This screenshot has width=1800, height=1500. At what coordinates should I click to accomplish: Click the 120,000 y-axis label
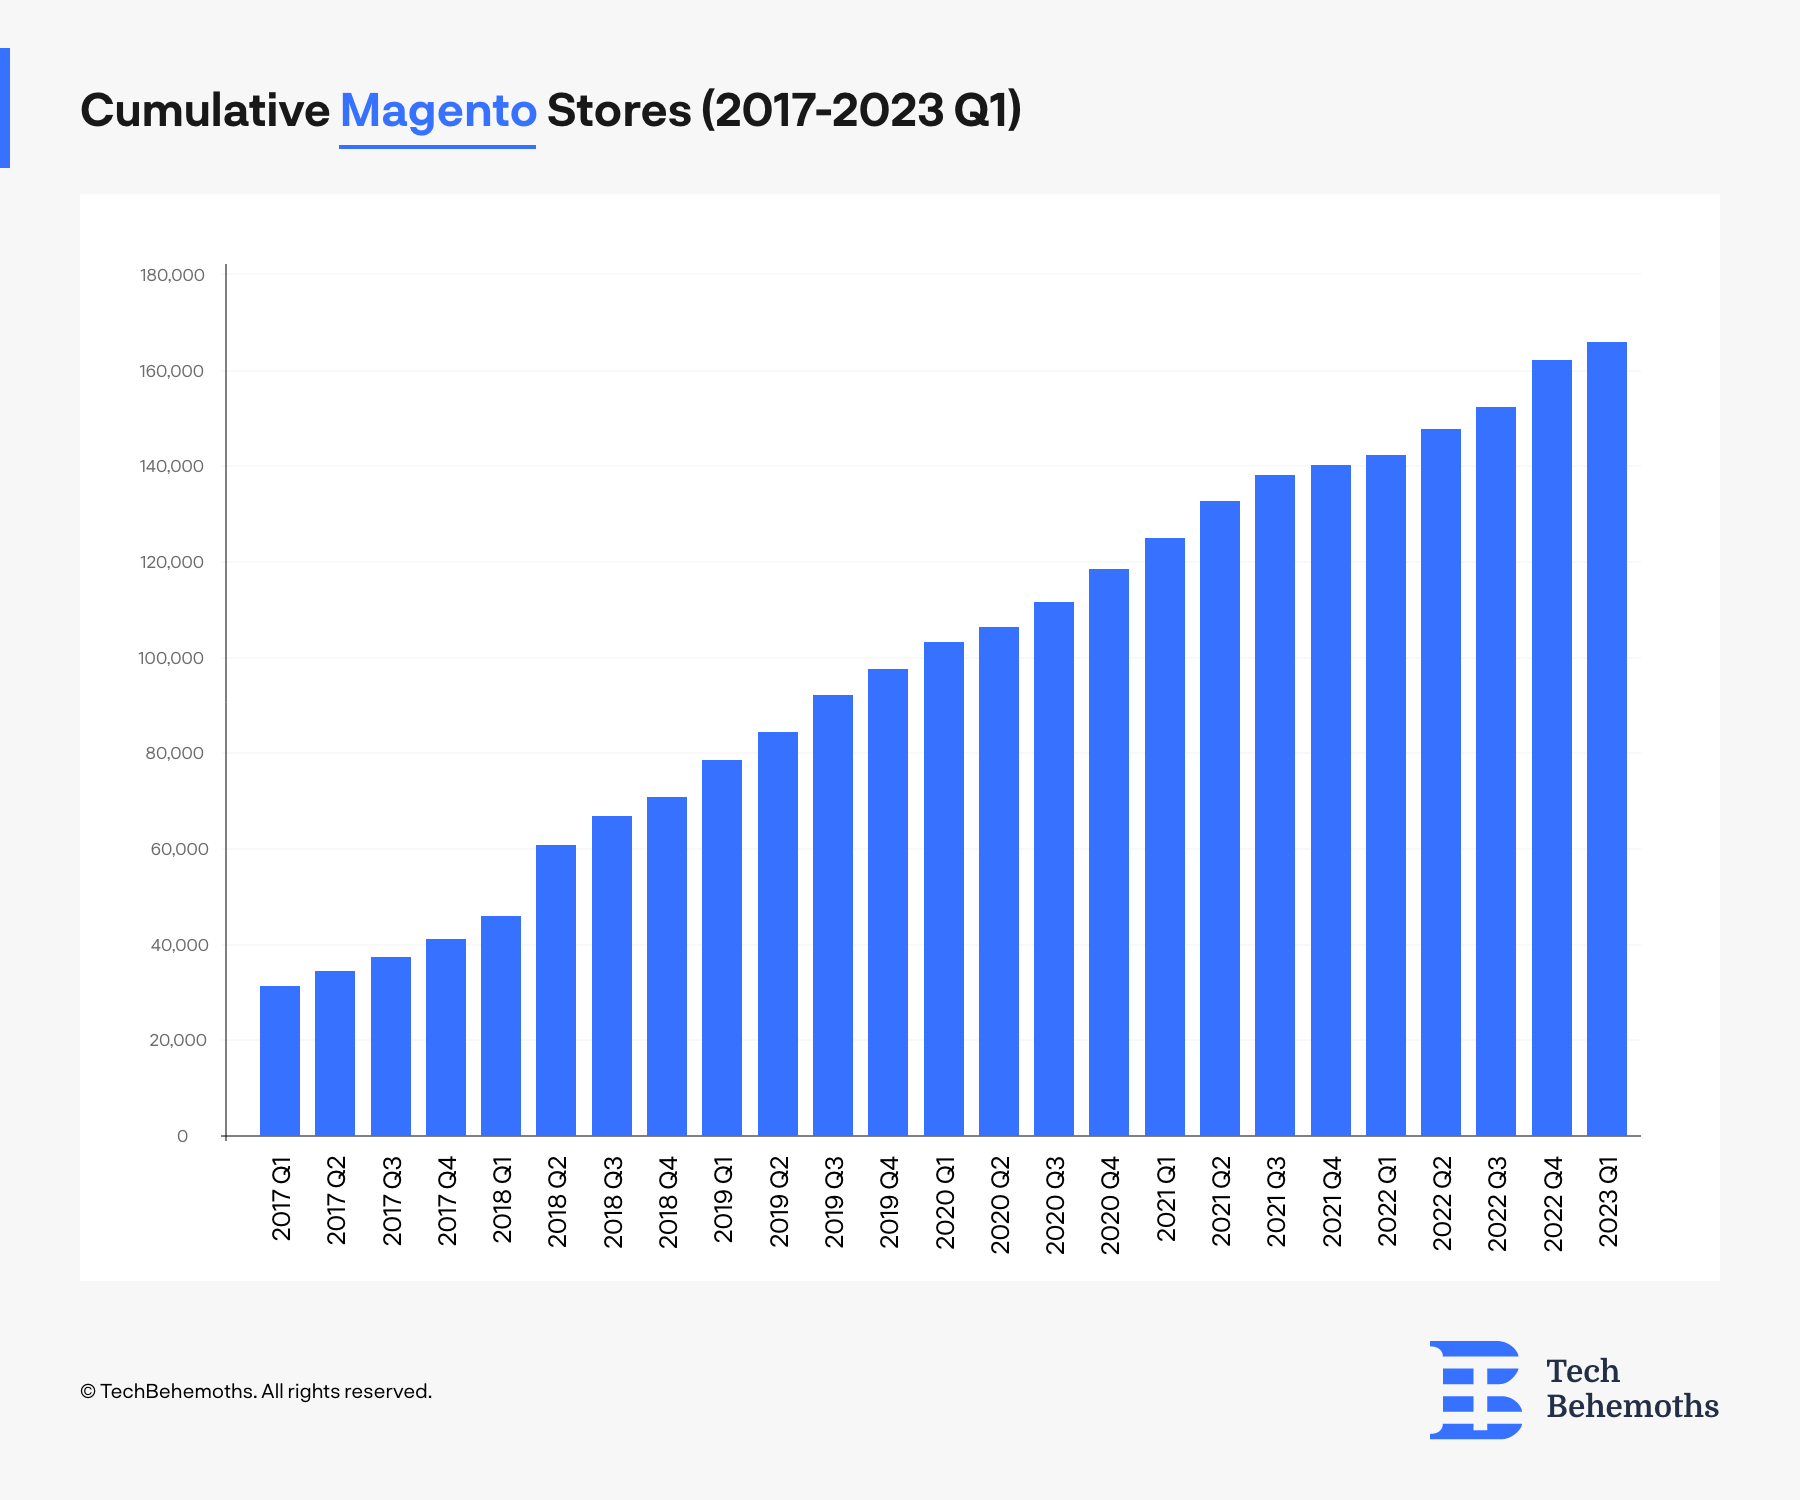click(x=172, y=562)
